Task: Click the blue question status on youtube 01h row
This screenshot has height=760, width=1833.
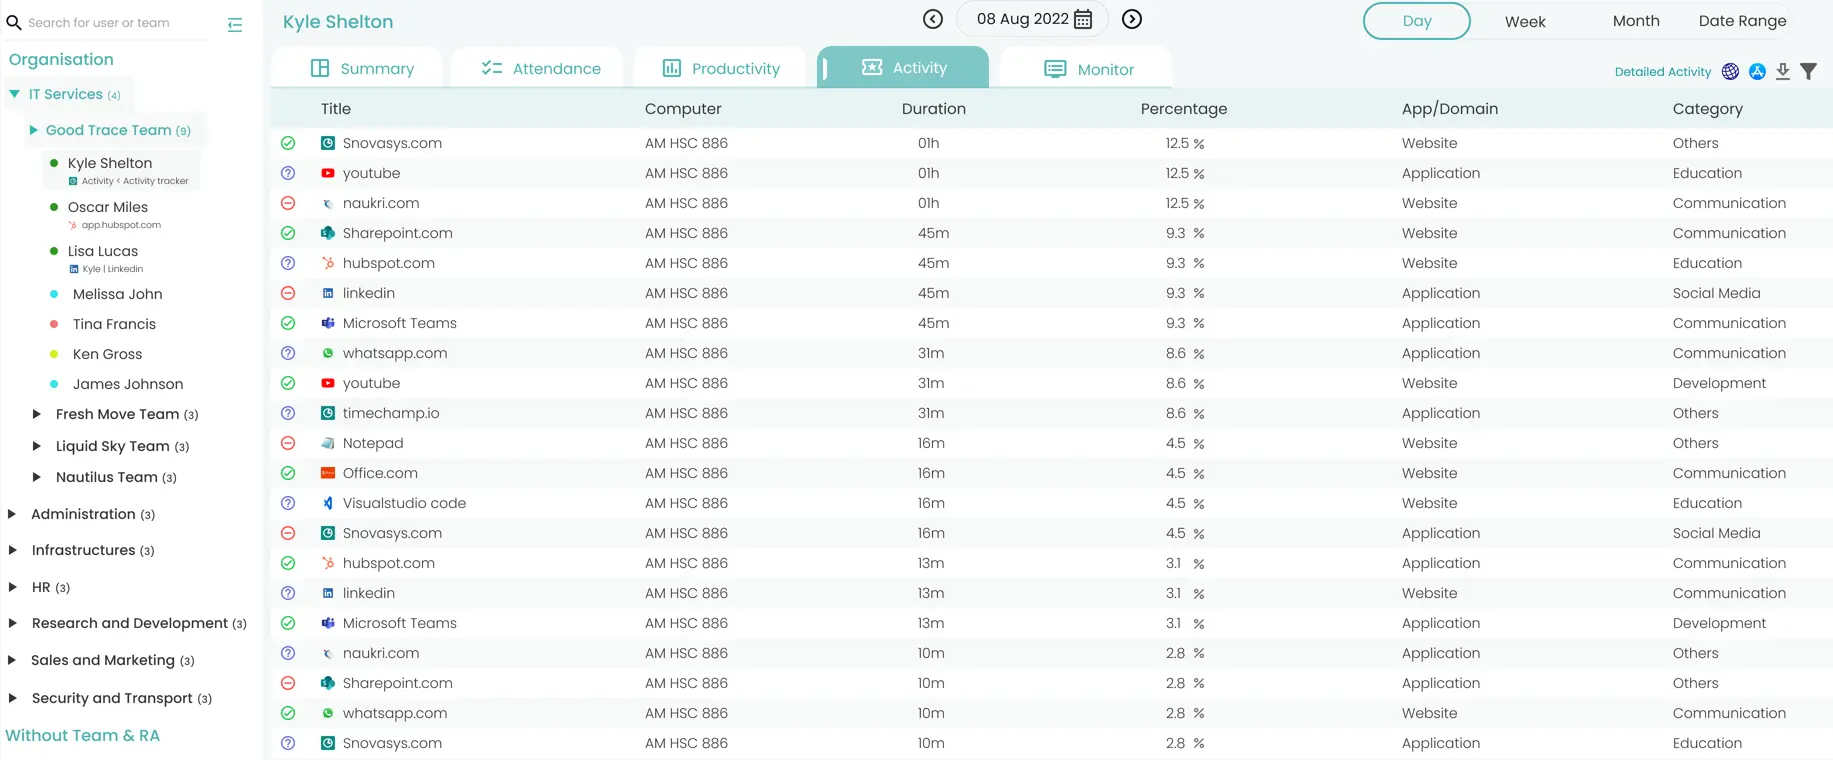Action: 288,173
